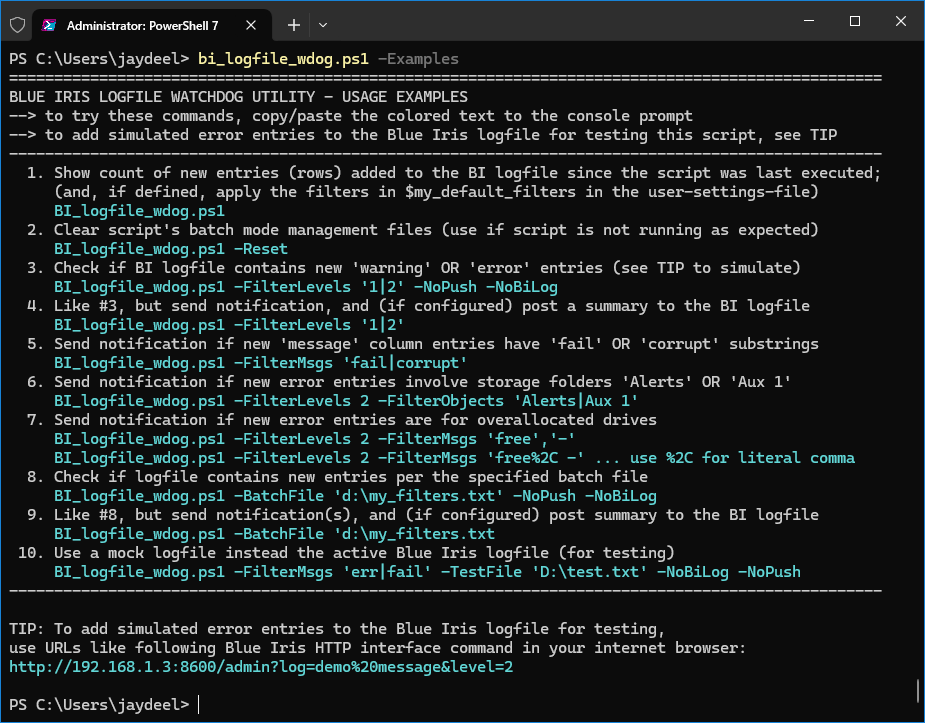Close the terminal window
The width and height of the screenshot is (925, 723).
pyautogui.click(x=901, y=21)
